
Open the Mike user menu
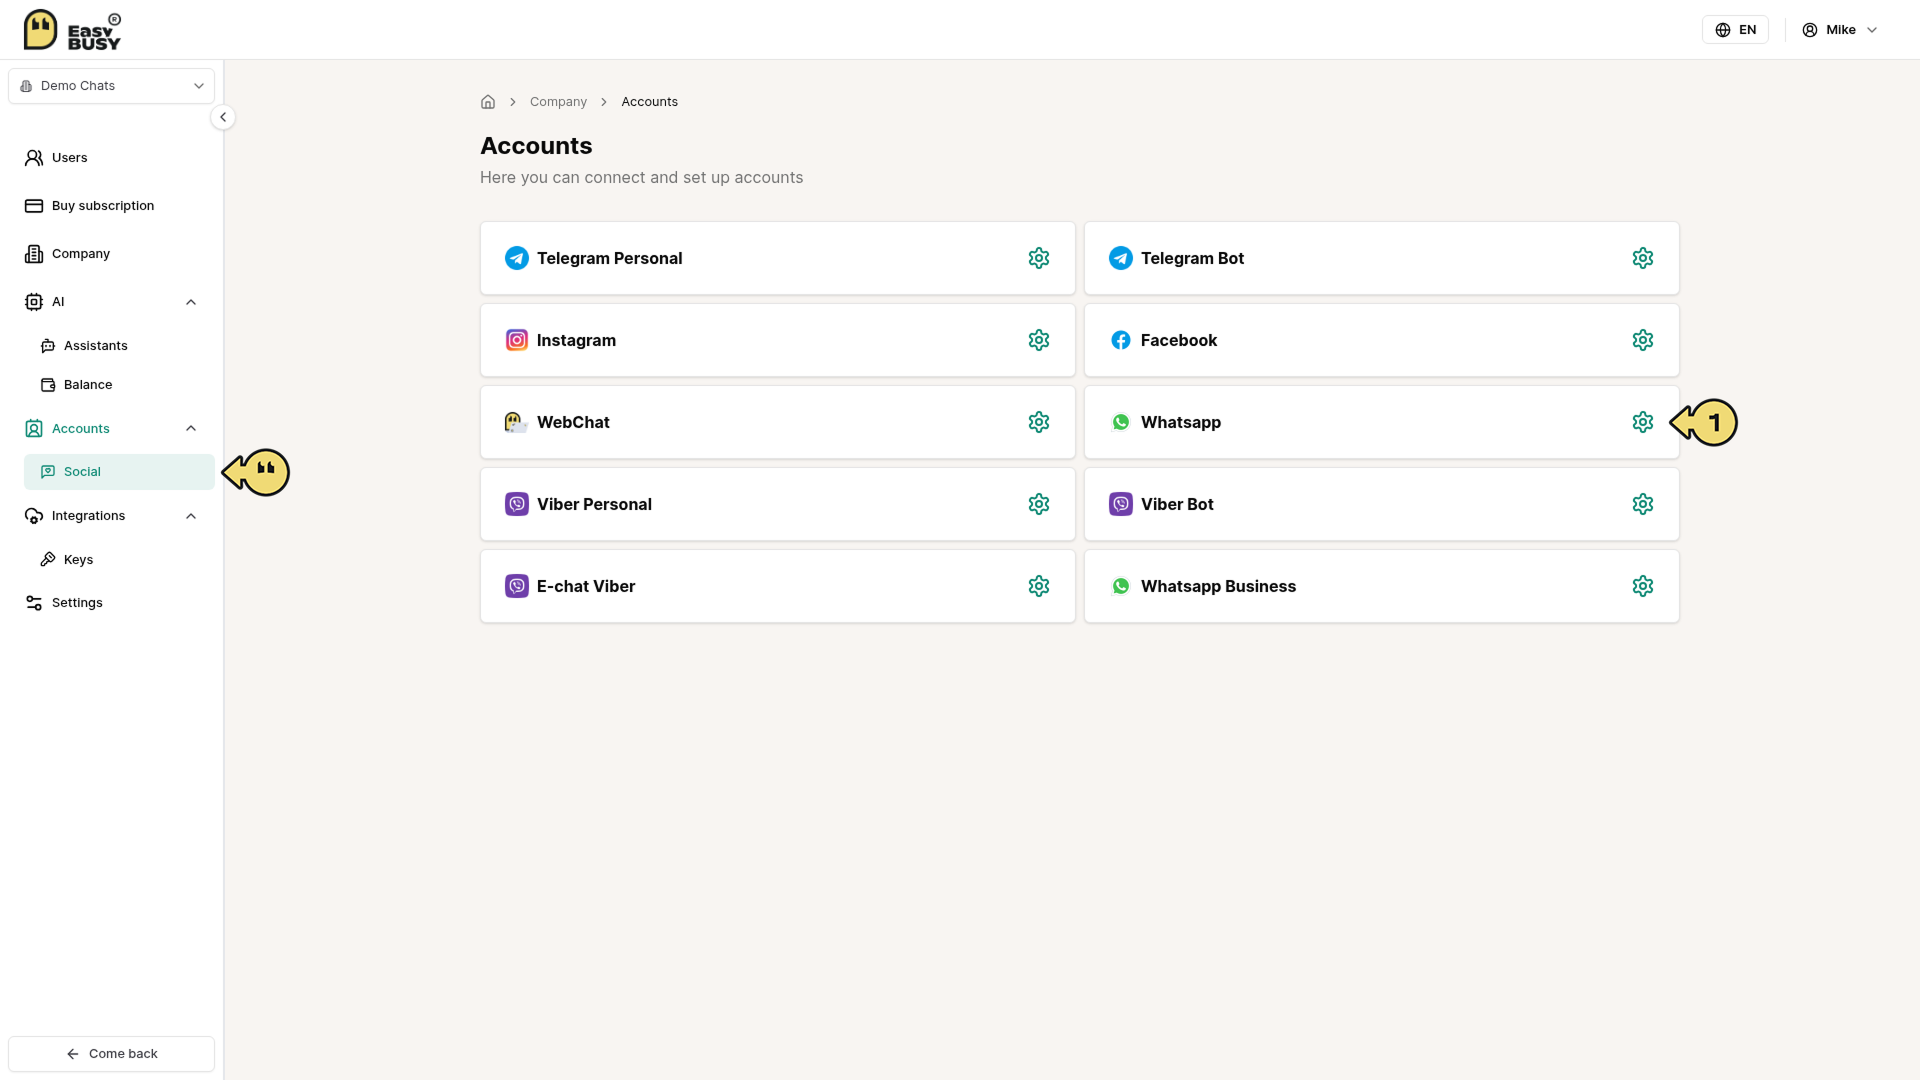click(x=1840, y=30)
